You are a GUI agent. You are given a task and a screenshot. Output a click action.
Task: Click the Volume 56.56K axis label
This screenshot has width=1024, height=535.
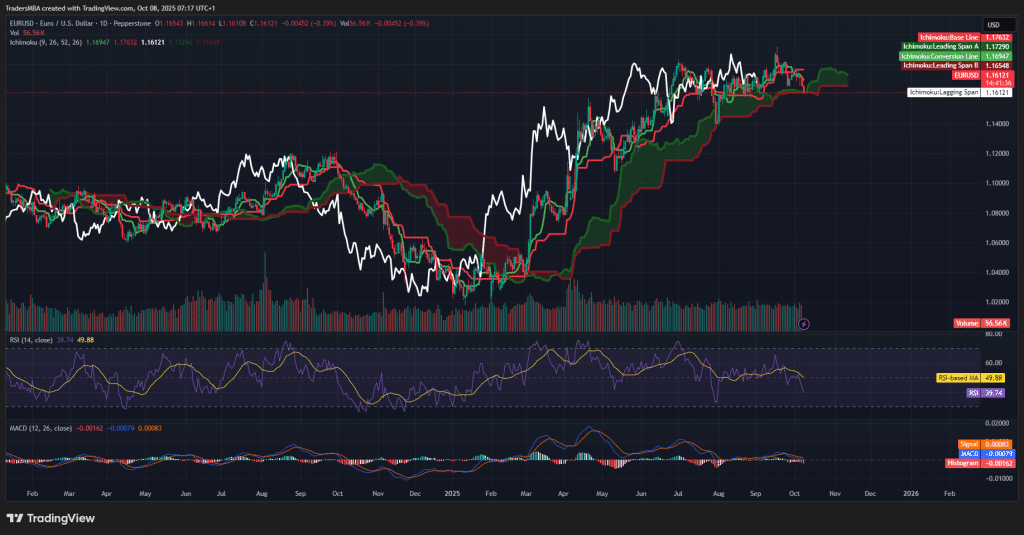click(x=980, y=324)
